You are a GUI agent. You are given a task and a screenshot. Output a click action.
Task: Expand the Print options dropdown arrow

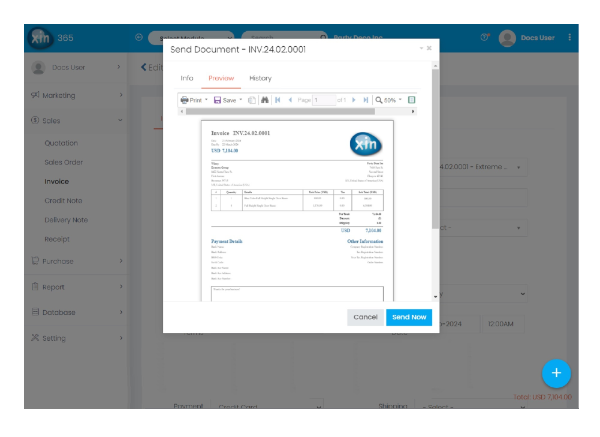pyautogui.click(x=206, y=100)
